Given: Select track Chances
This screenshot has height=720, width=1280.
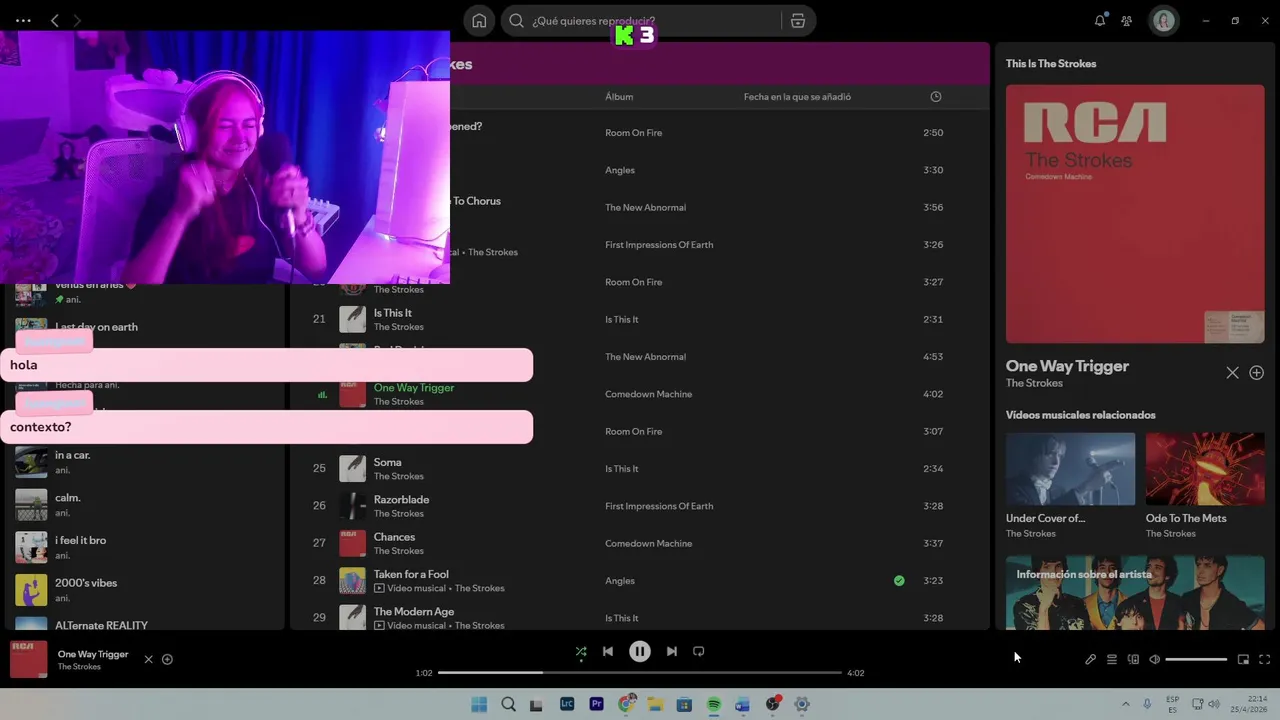Looking at the screenshot, I should (x=394, y=537).
